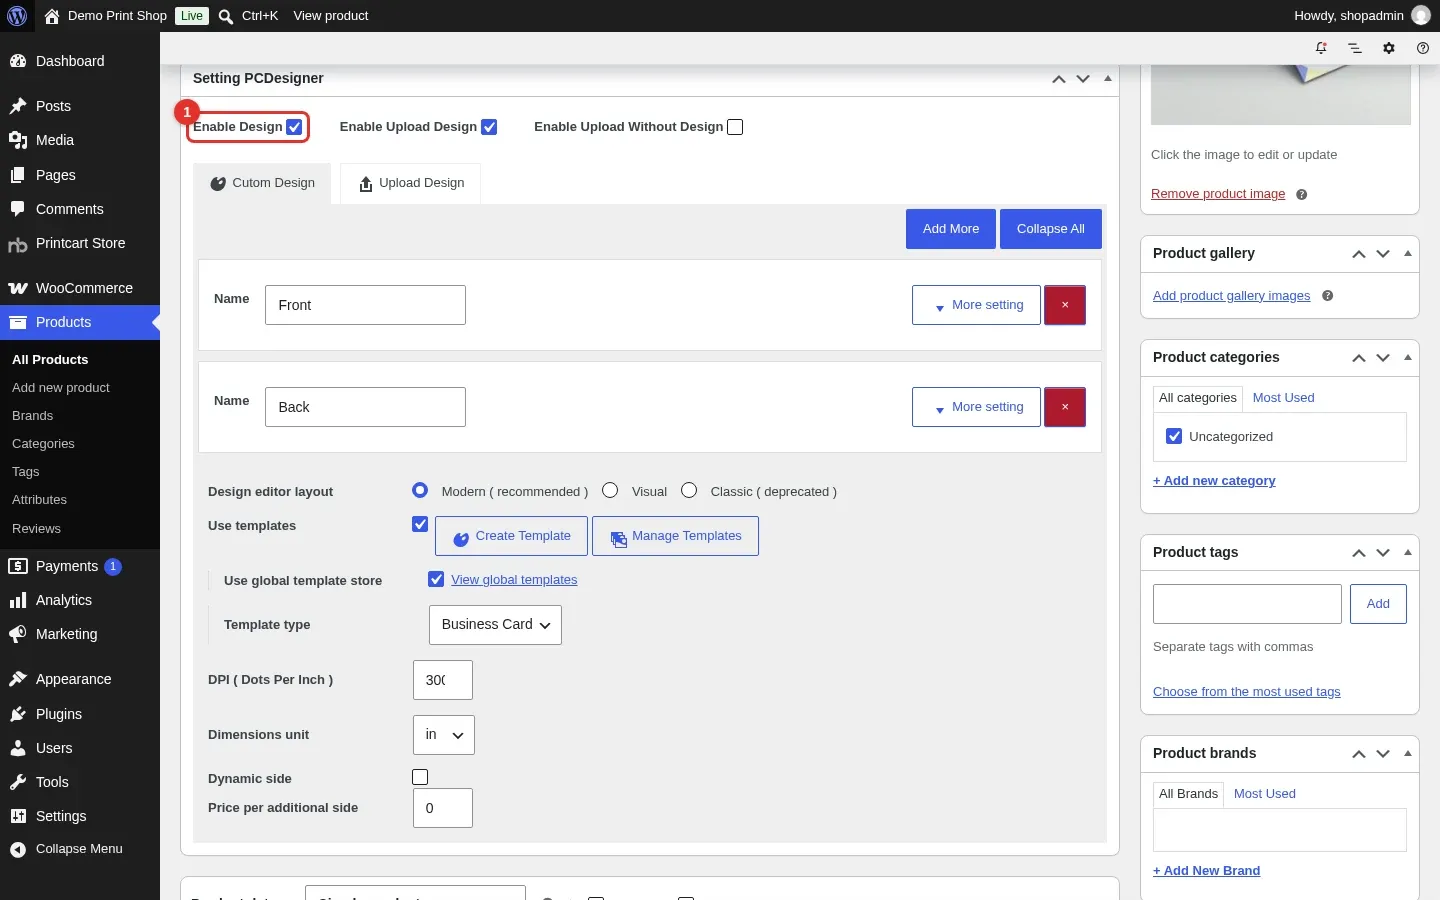Screen dimensions: 1440x900
Task: Open WooCommerce in the sidebar menu
Action: [80, 288]
